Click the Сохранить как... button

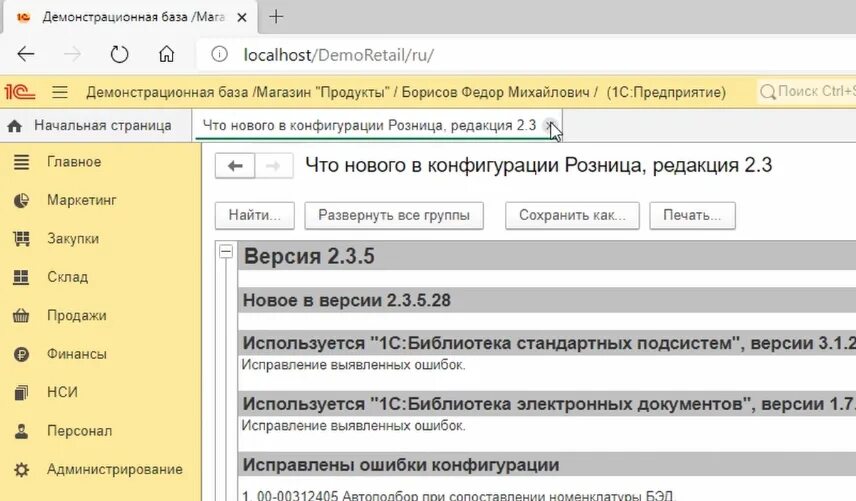coord(572,216)
